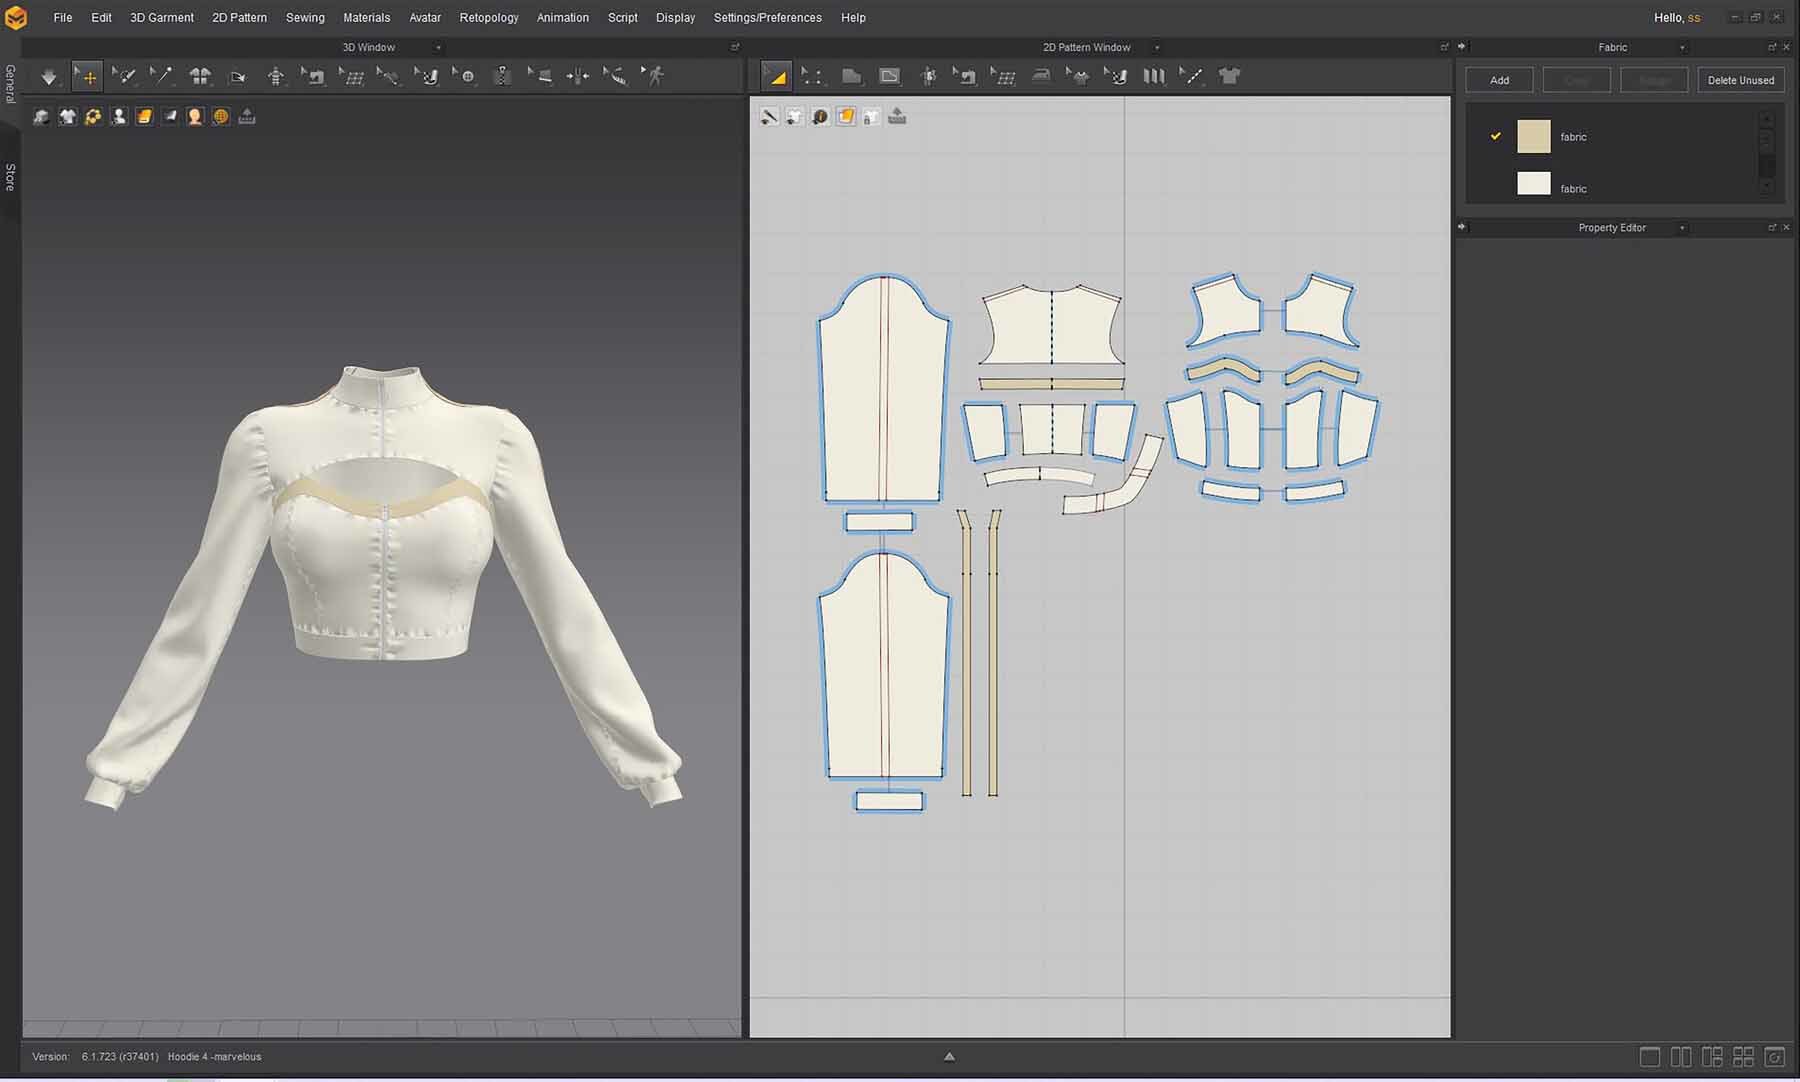Click the steam iron icon in 2D toolbar

[x=1041, y=76]
